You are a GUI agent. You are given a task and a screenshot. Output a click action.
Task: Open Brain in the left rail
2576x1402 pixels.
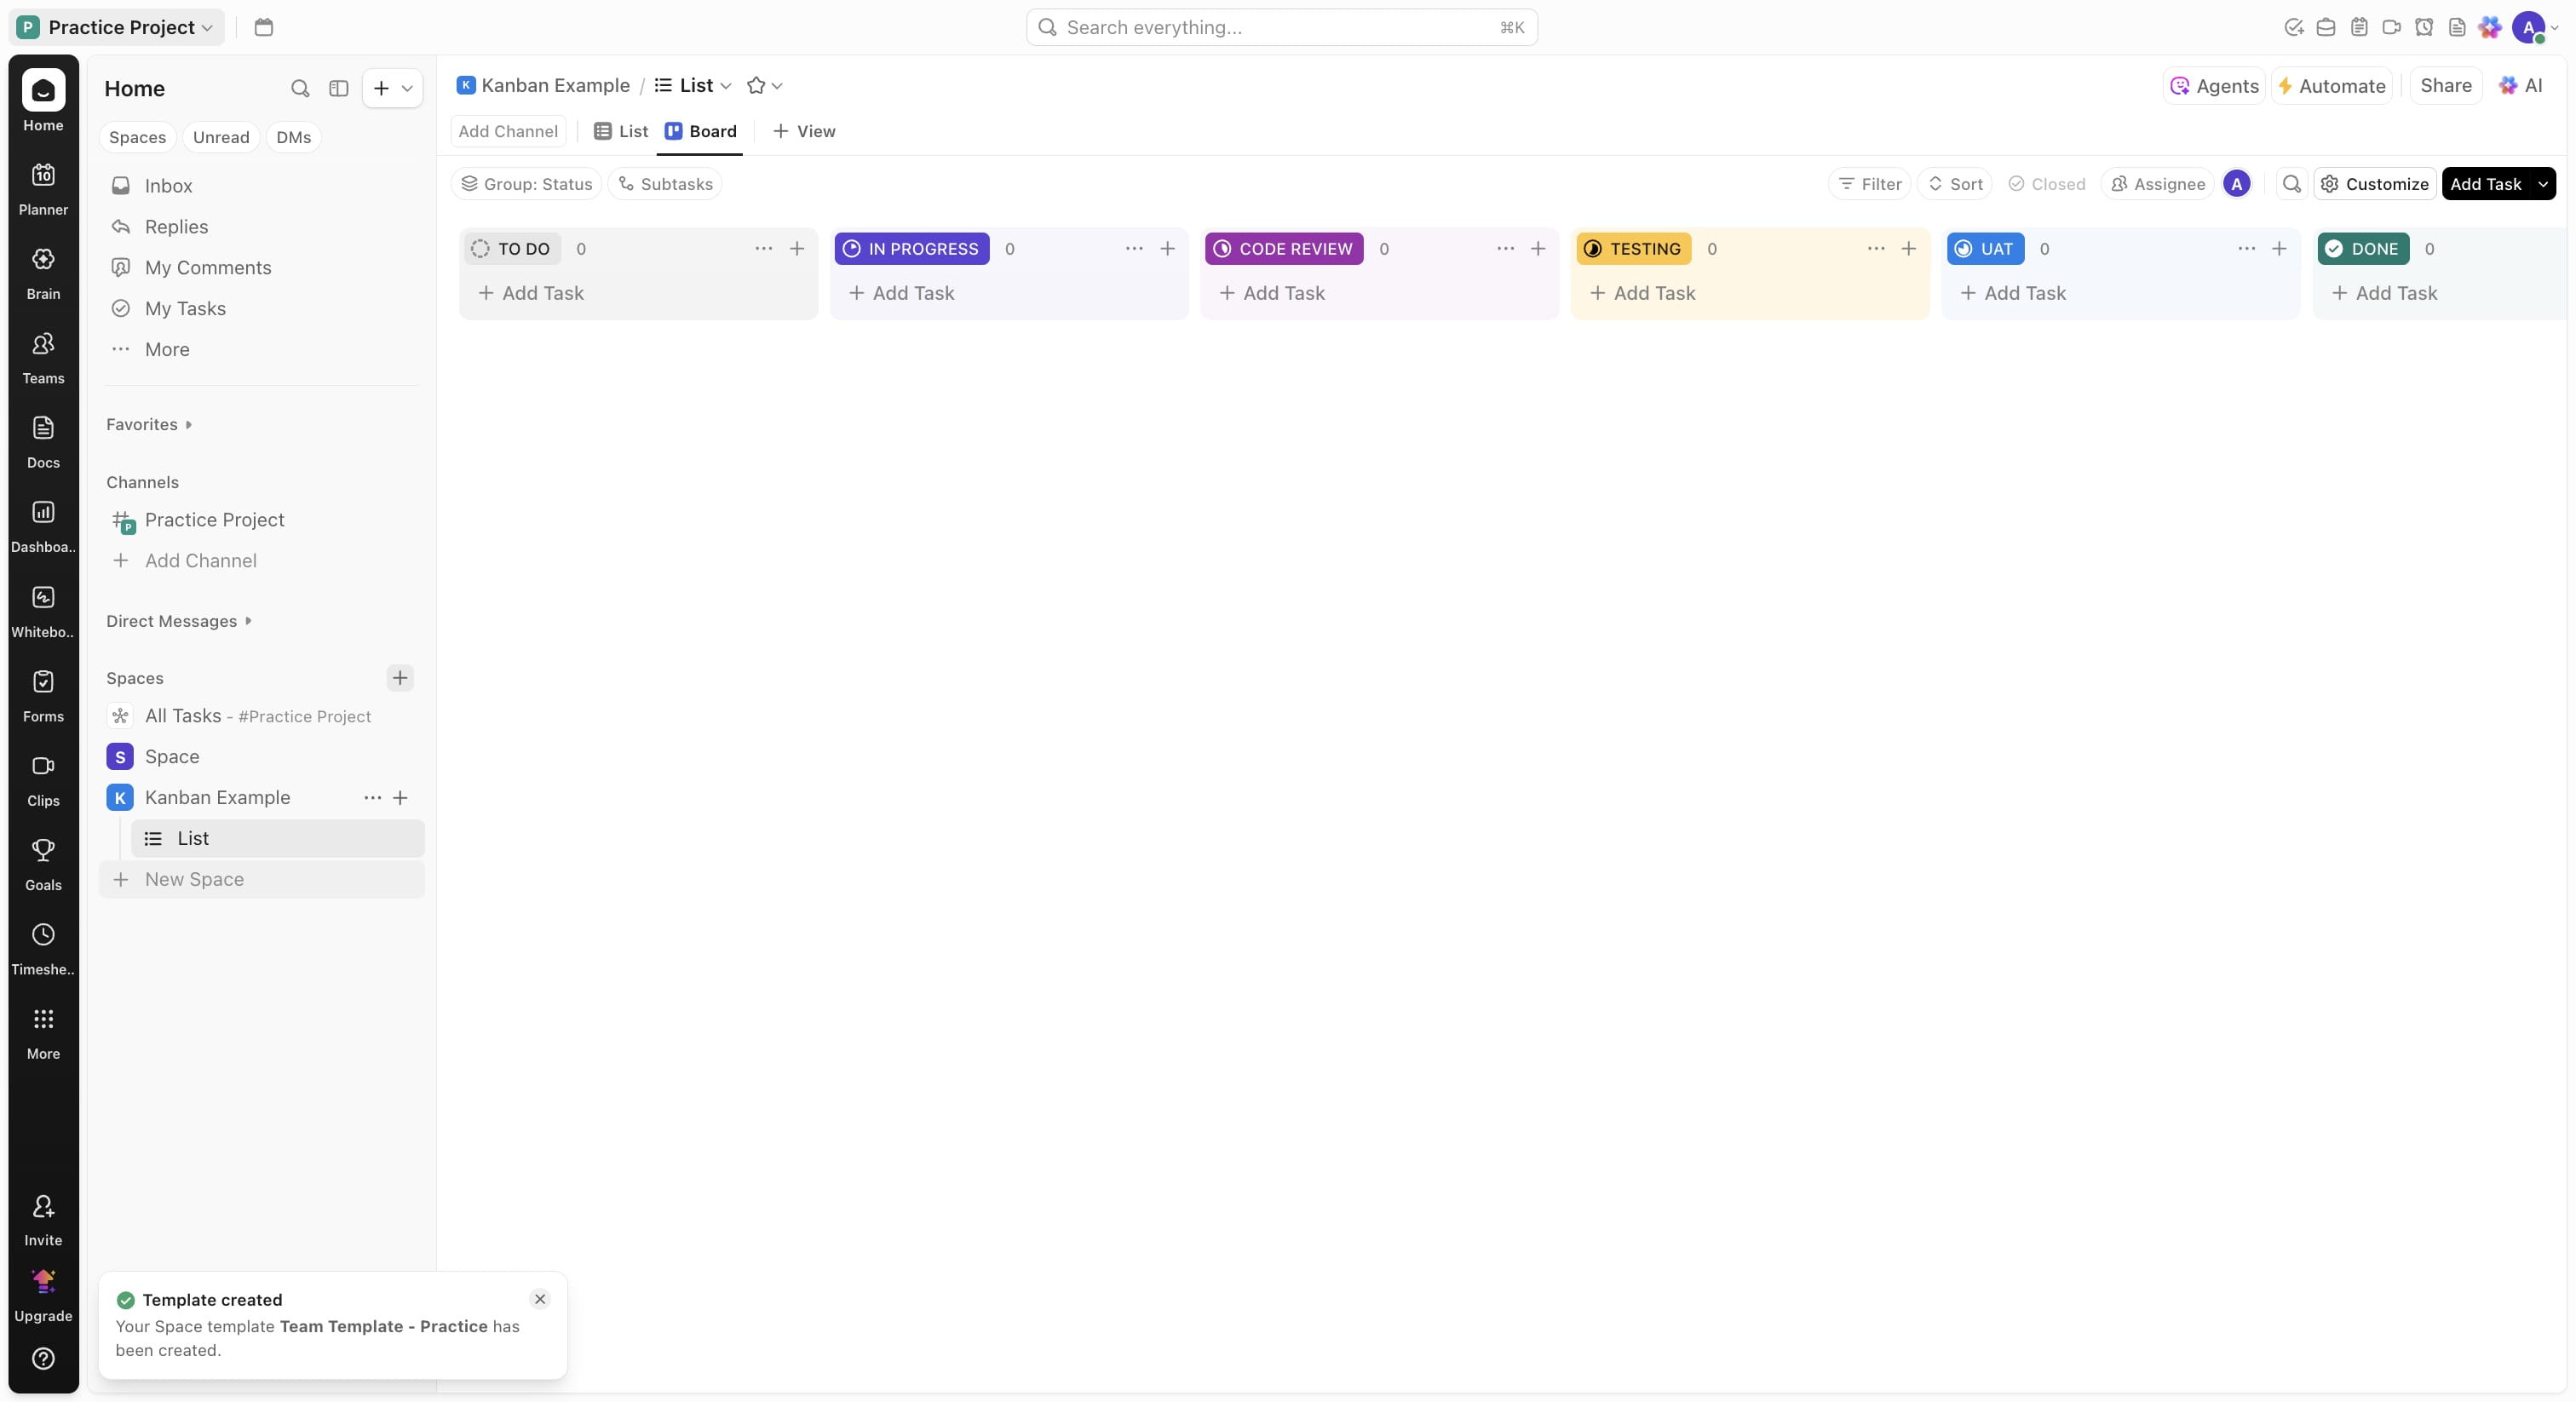coord(43,272)
